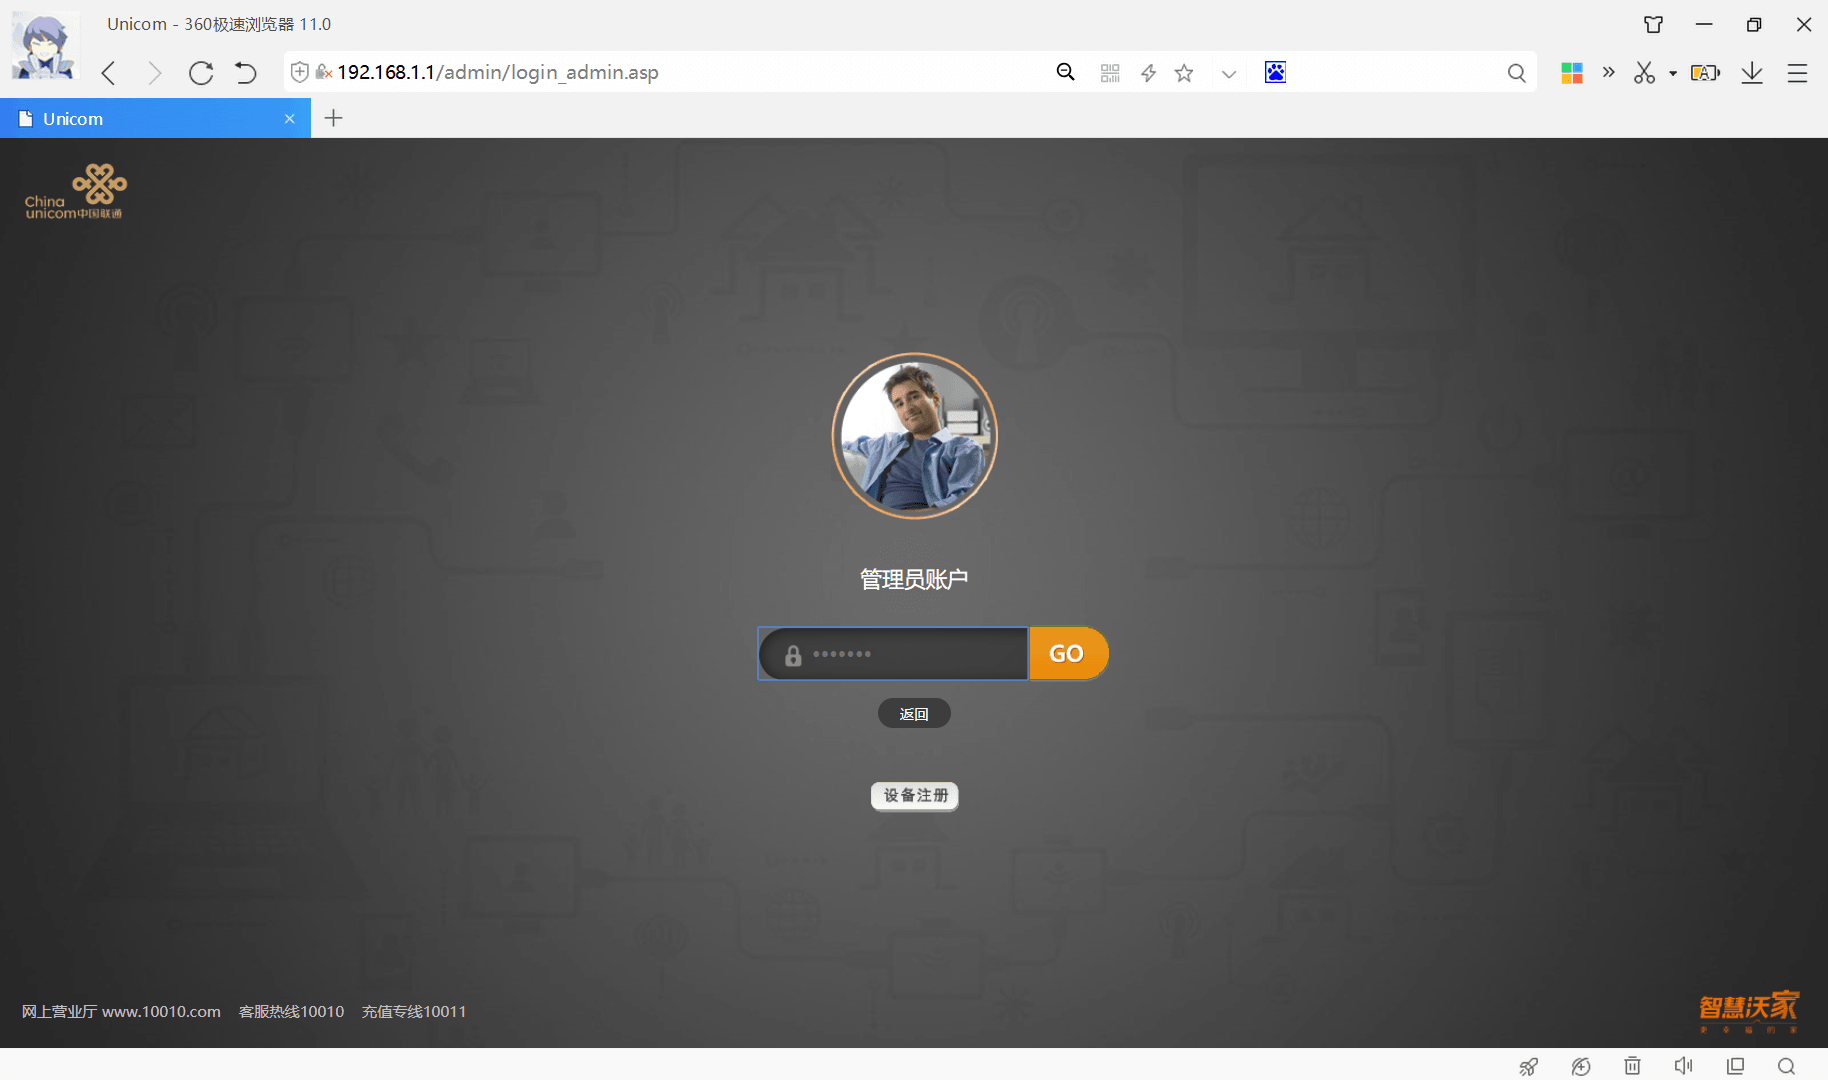Screen dimensions: 1828x1080
Task: Click the 客服热线10010 footer text
Action: tap(291, 1012)
